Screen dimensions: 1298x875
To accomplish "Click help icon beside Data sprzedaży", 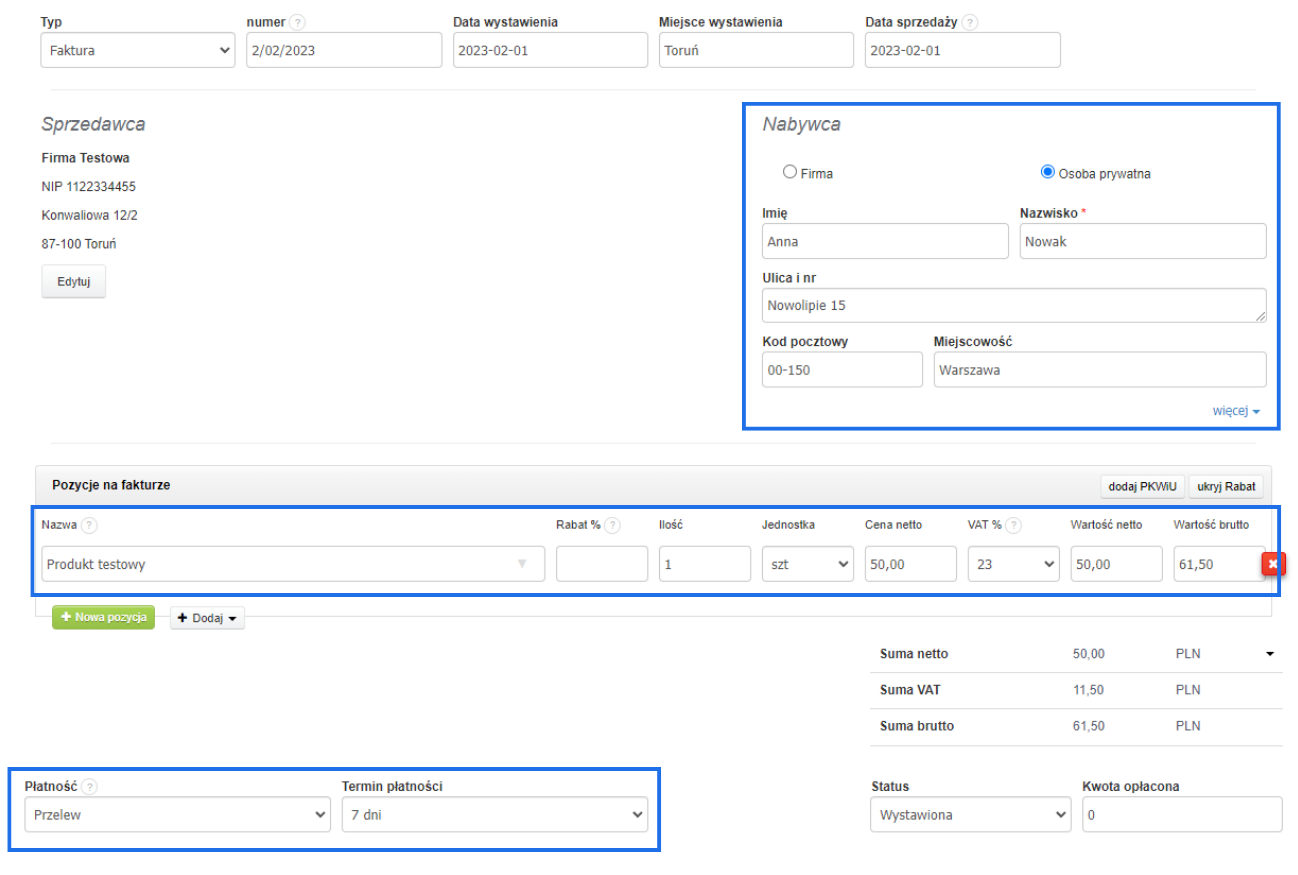I will click(970, 22).
